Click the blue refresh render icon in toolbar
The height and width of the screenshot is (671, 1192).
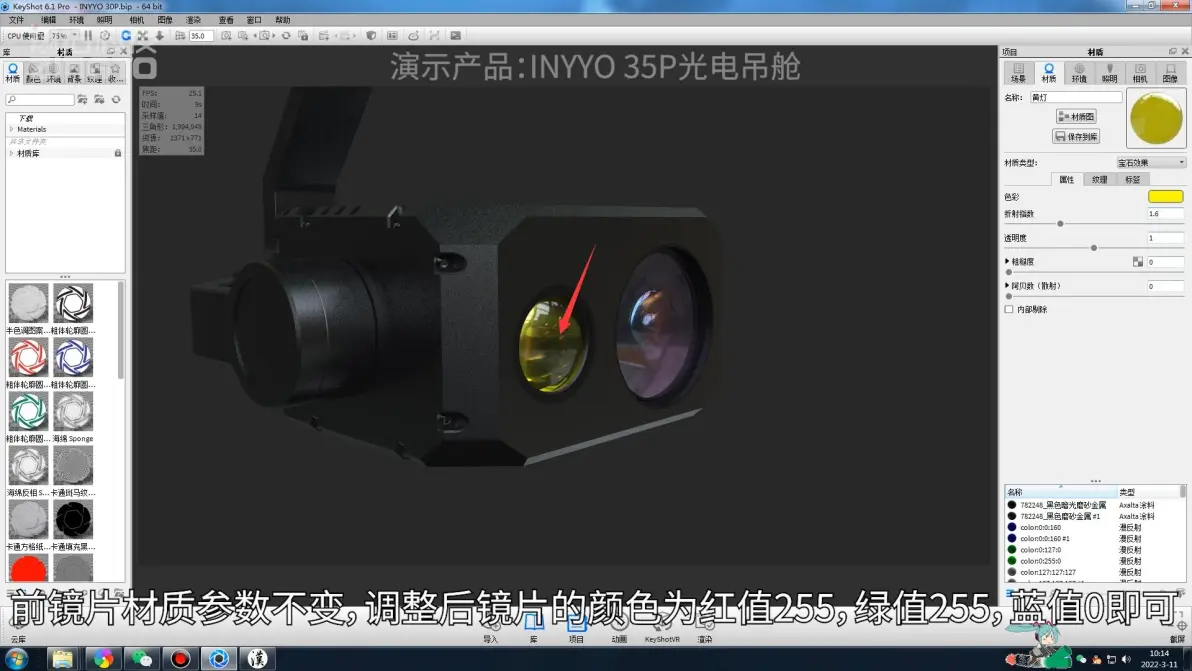click(126, 36)
